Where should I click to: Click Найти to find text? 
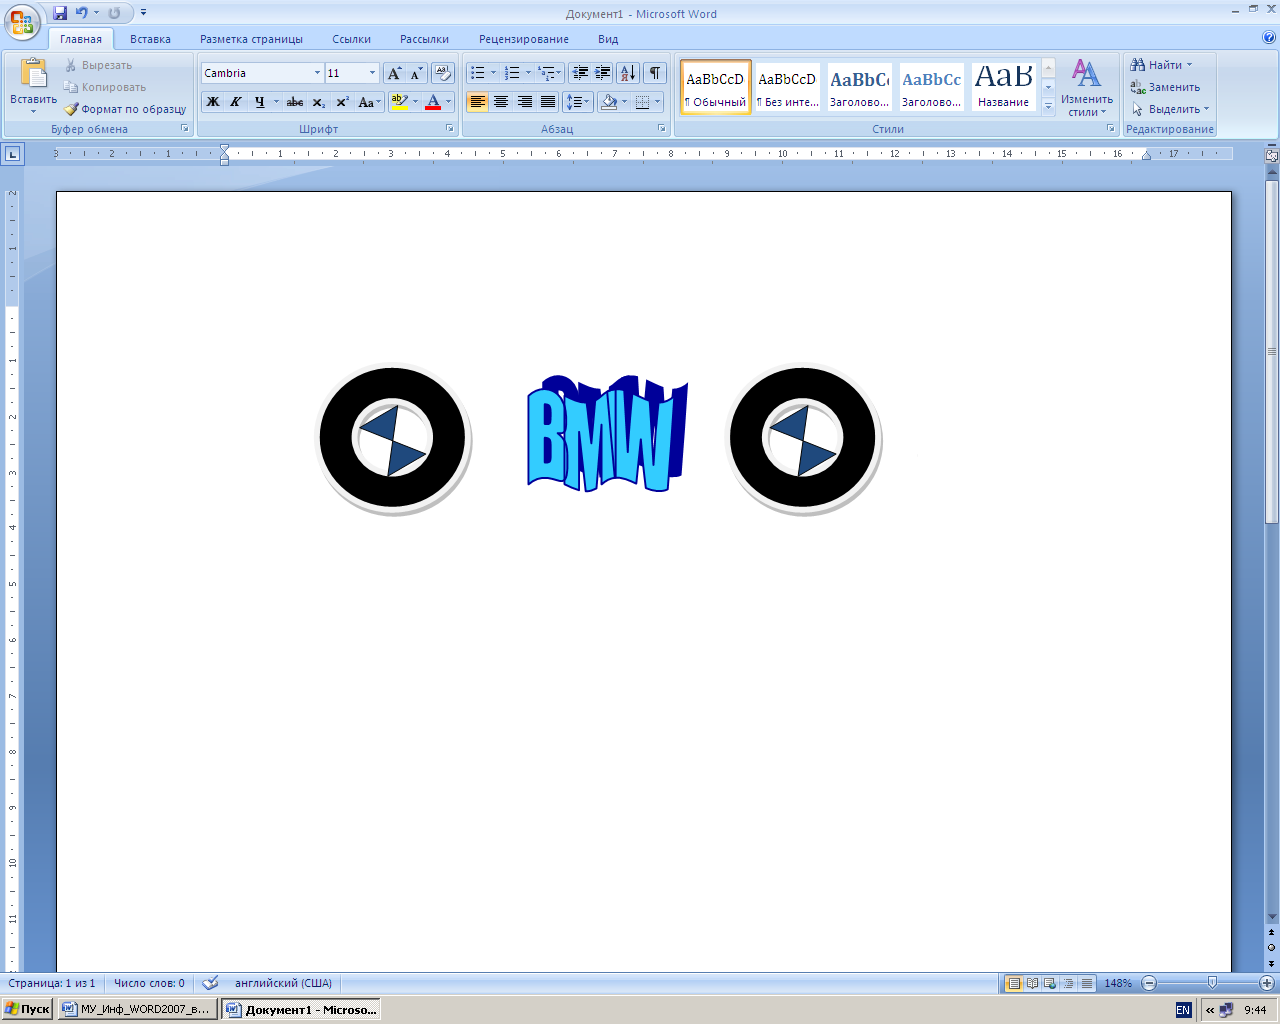pyautogui.click(x=1161, y=65)
